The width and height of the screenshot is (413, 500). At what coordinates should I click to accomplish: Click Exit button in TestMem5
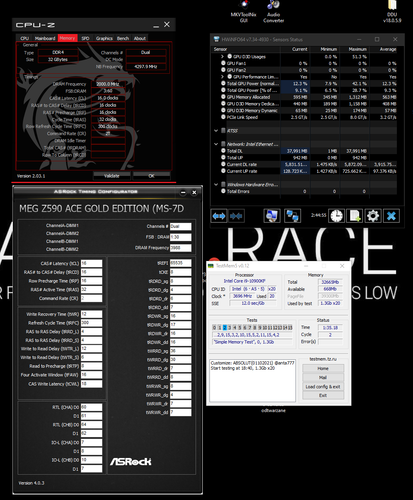[x=323, y=395]
